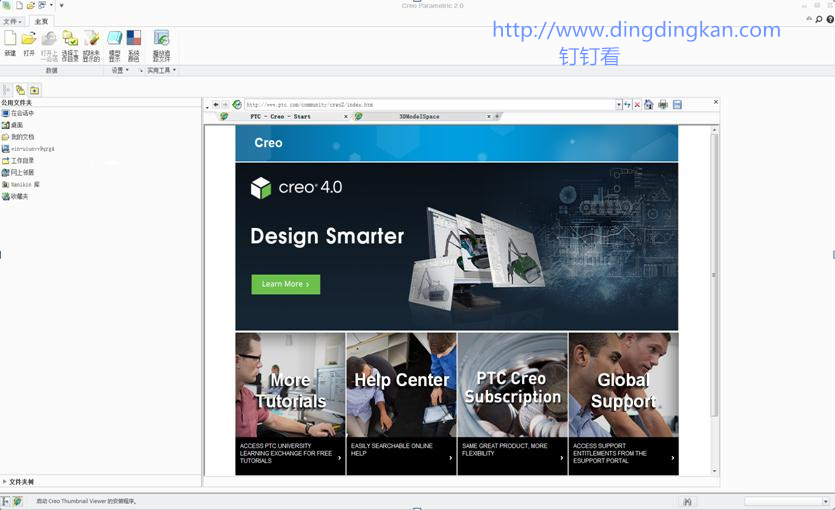This screenshot has height=510, width=835.
Task: Click the browser Back arrow
Action: pyautogui.click(x=216, y=105)
